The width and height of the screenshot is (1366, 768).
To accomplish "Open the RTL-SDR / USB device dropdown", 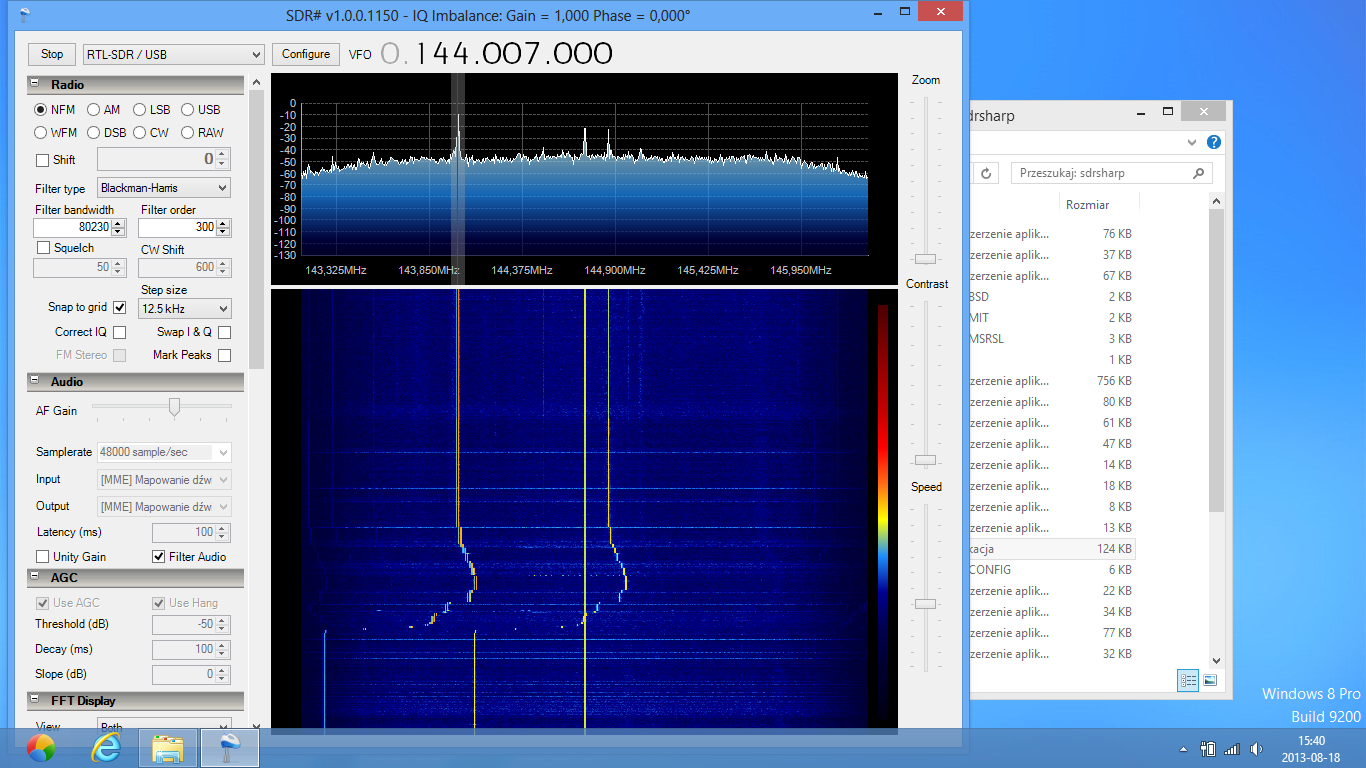I will tap(172, 54).
